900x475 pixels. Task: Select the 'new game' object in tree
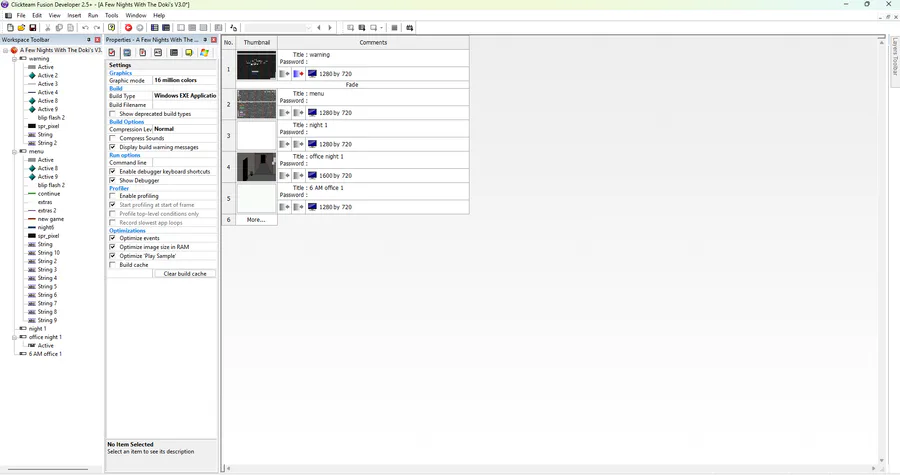click(x=51, y=219)
